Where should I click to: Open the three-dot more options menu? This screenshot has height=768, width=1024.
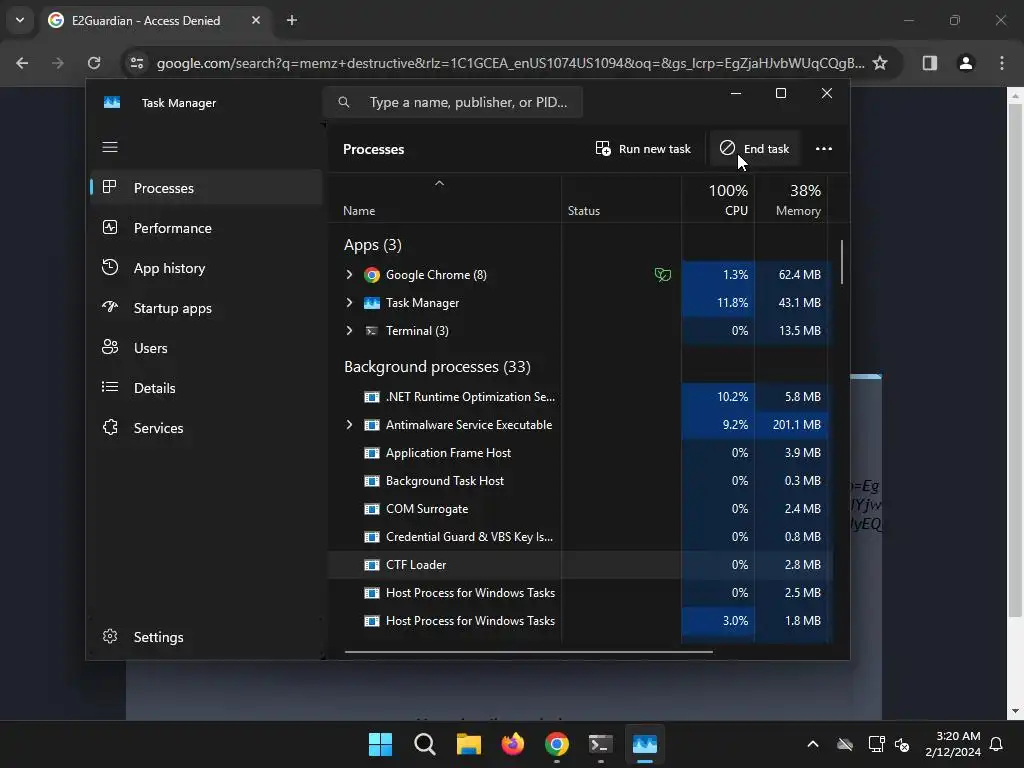click(x=824, y=149)
